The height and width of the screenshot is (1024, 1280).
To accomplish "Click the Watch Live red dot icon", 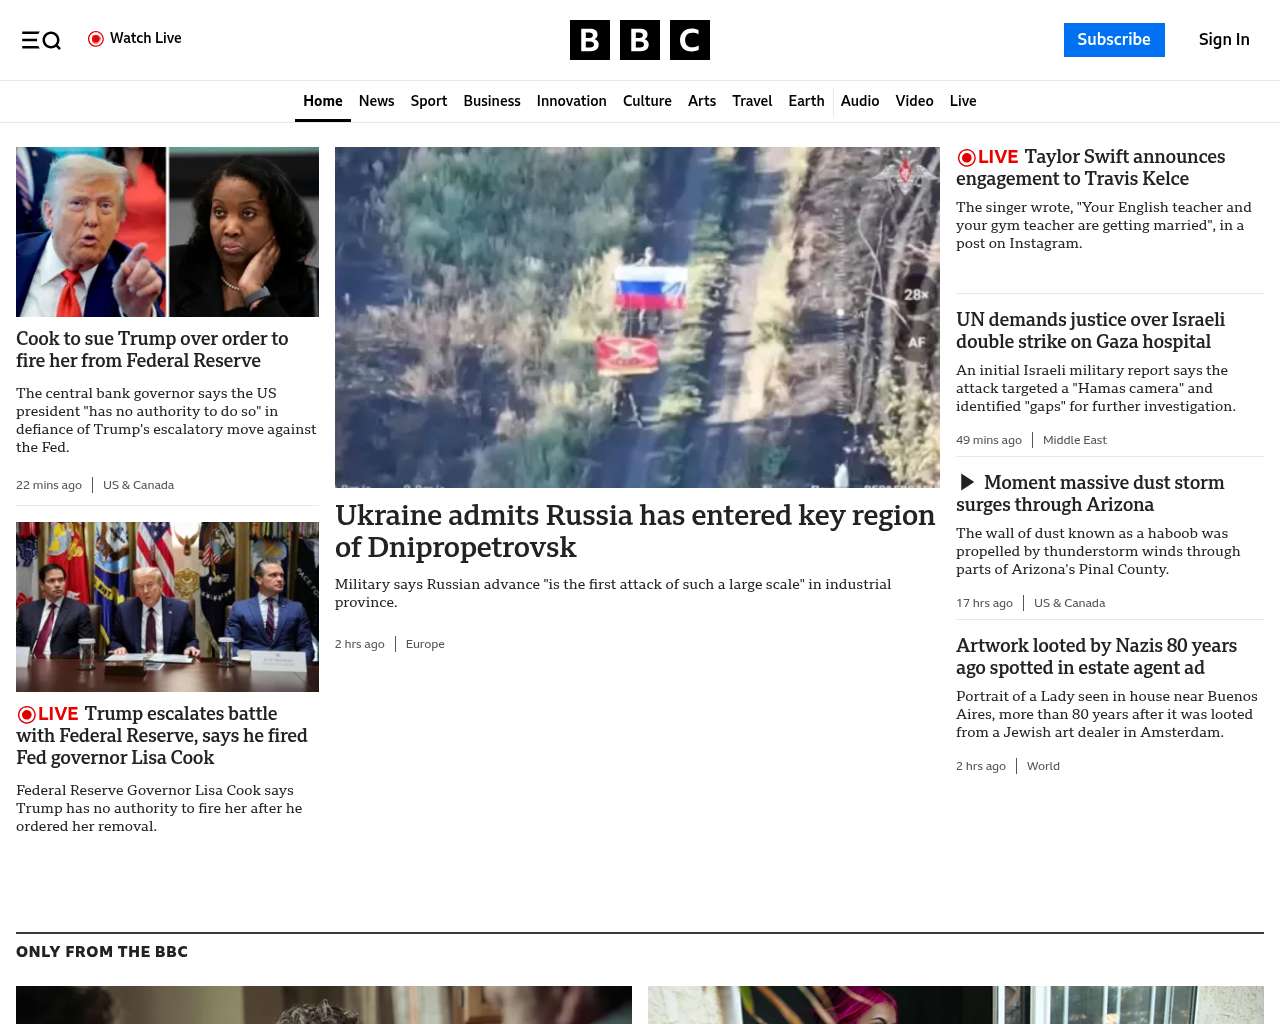I will click(96, 39).
